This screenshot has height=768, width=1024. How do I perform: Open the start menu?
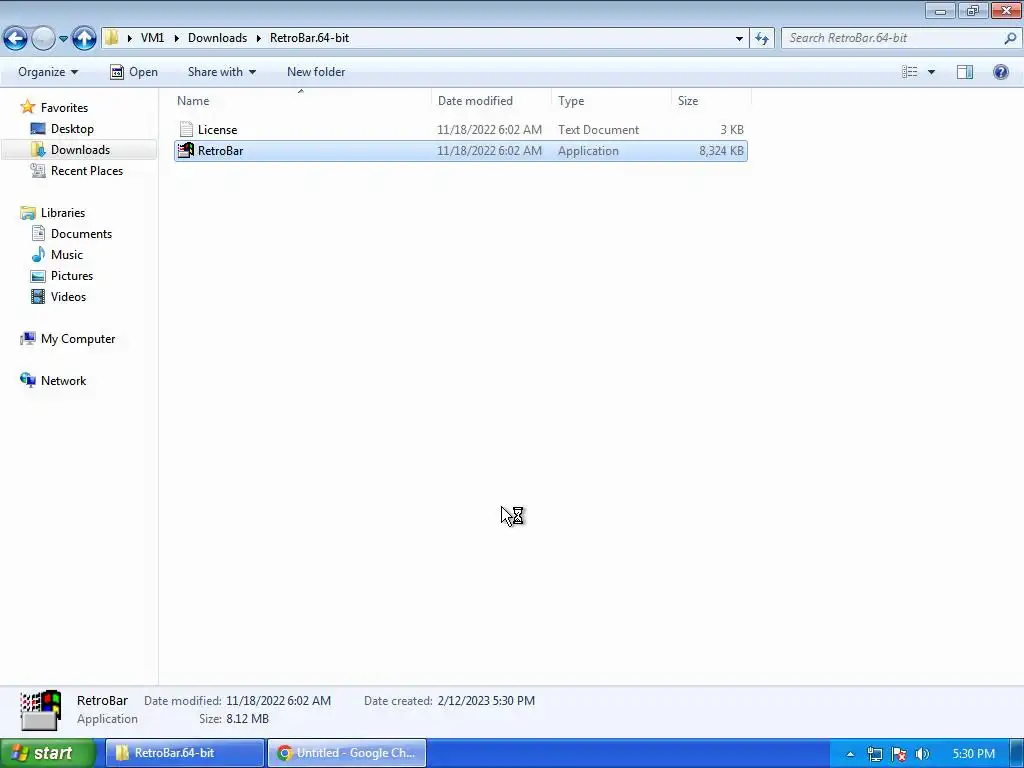point(46,753)
